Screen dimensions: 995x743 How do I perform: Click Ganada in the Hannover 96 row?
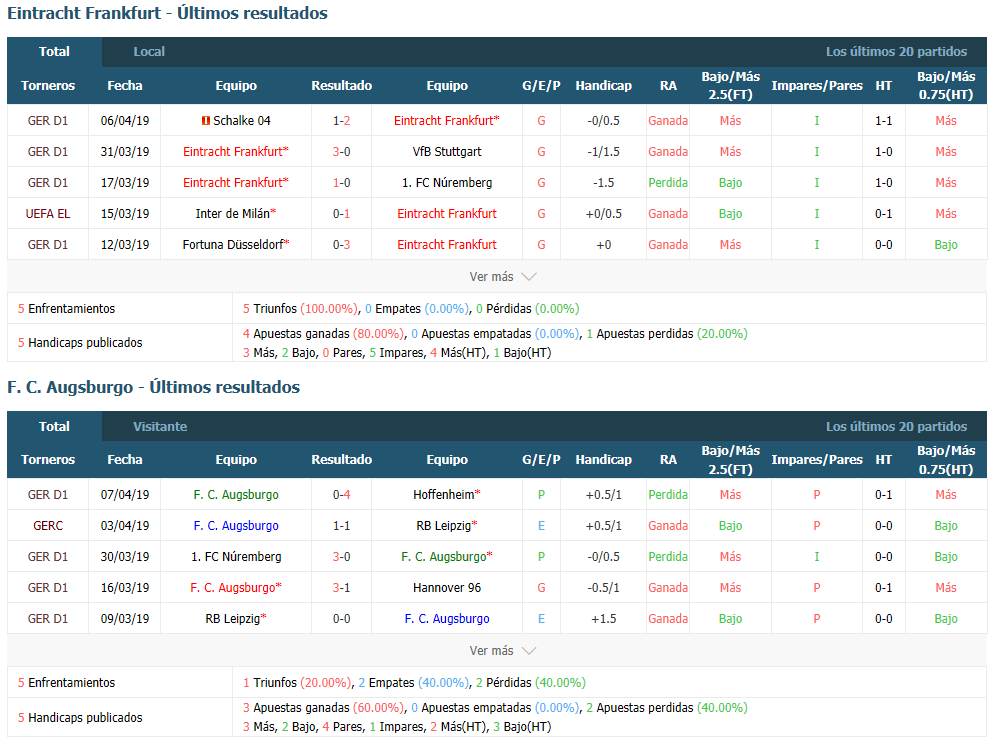pyautogui.click(x=668, y=588)
